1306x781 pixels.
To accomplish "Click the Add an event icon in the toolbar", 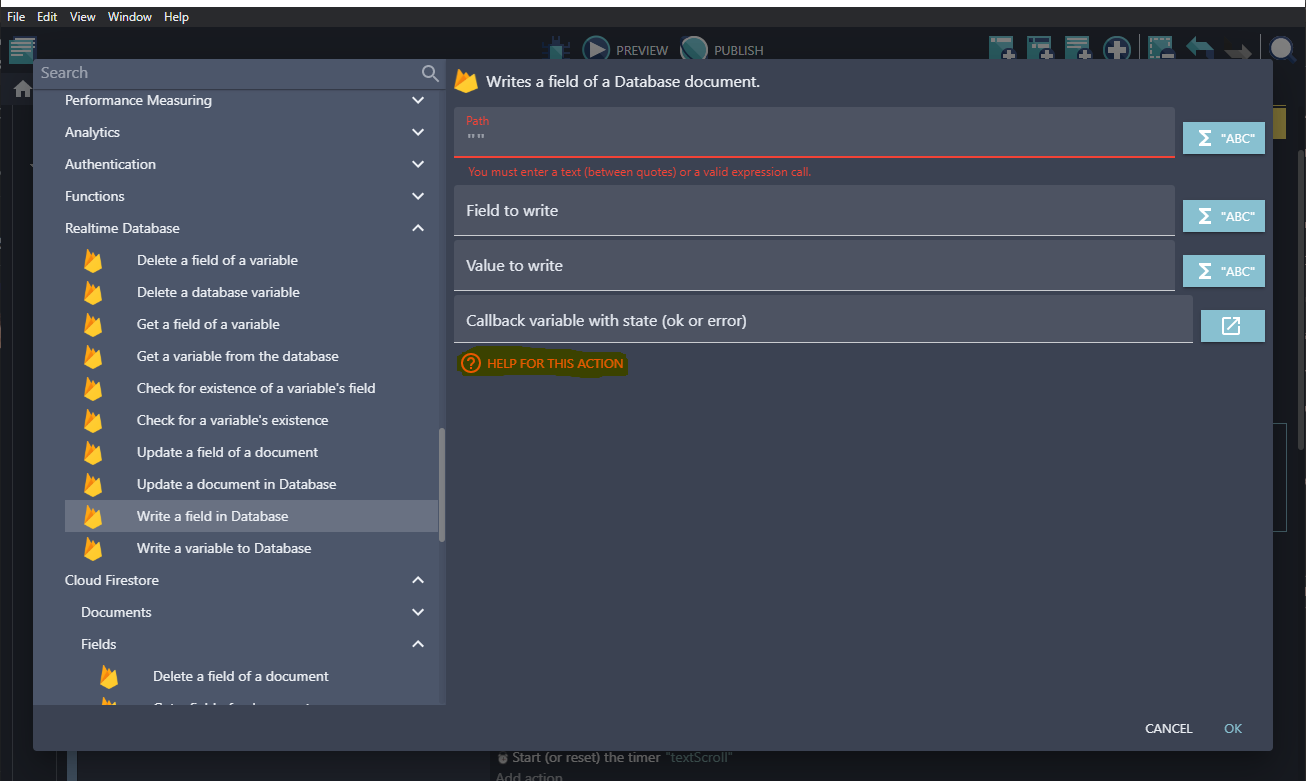I will pos(1002,49).
